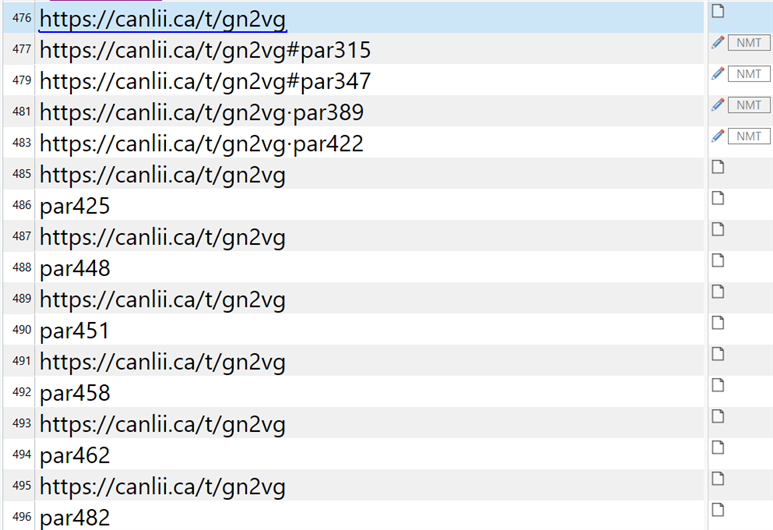Select segment 477 text ending #par315
This screenshot has height=530, width=773.
coord(205,51)
